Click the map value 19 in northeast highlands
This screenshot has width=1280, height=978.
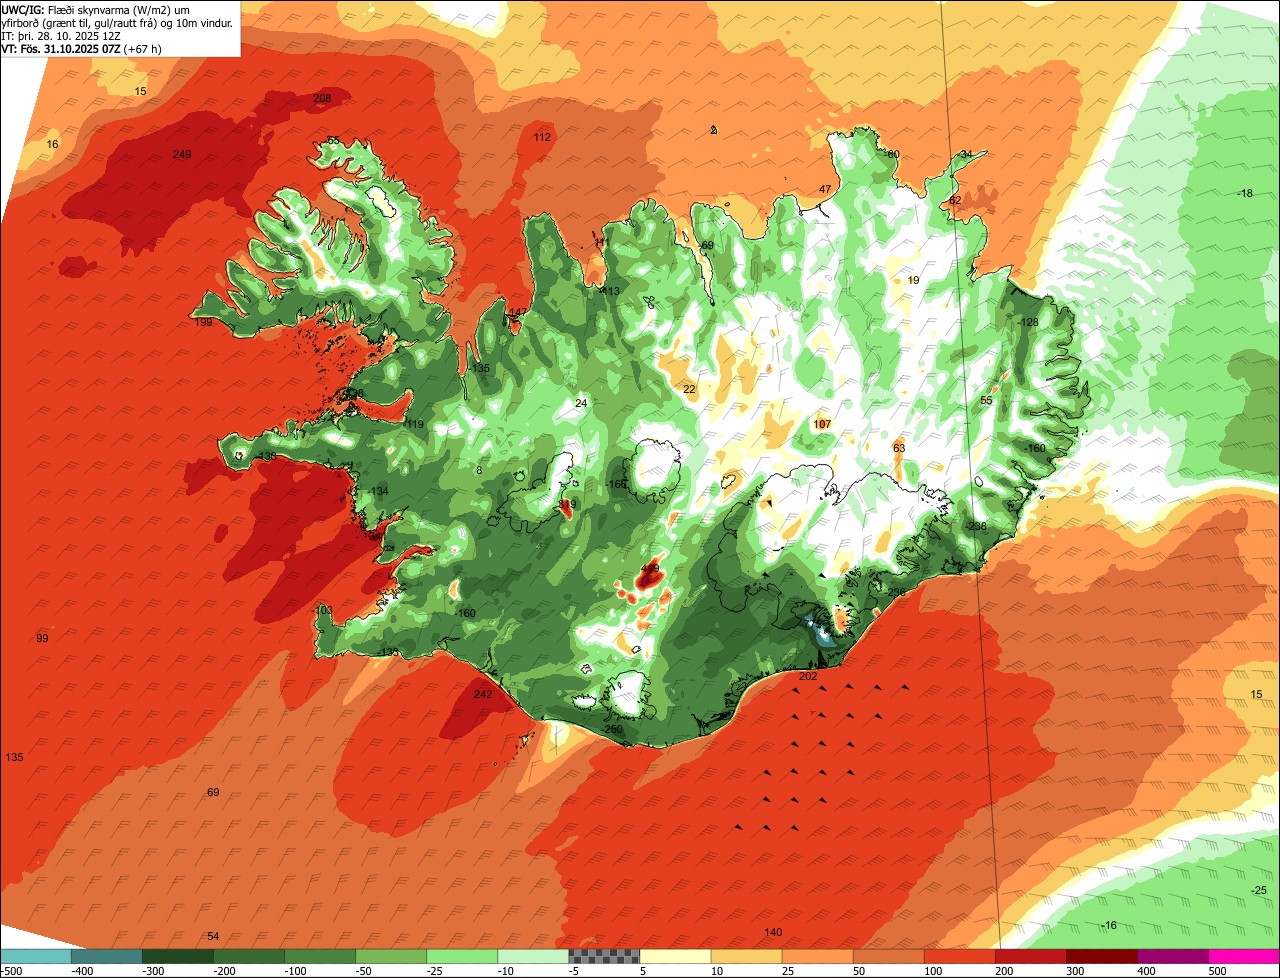click(x=913, y=280)
